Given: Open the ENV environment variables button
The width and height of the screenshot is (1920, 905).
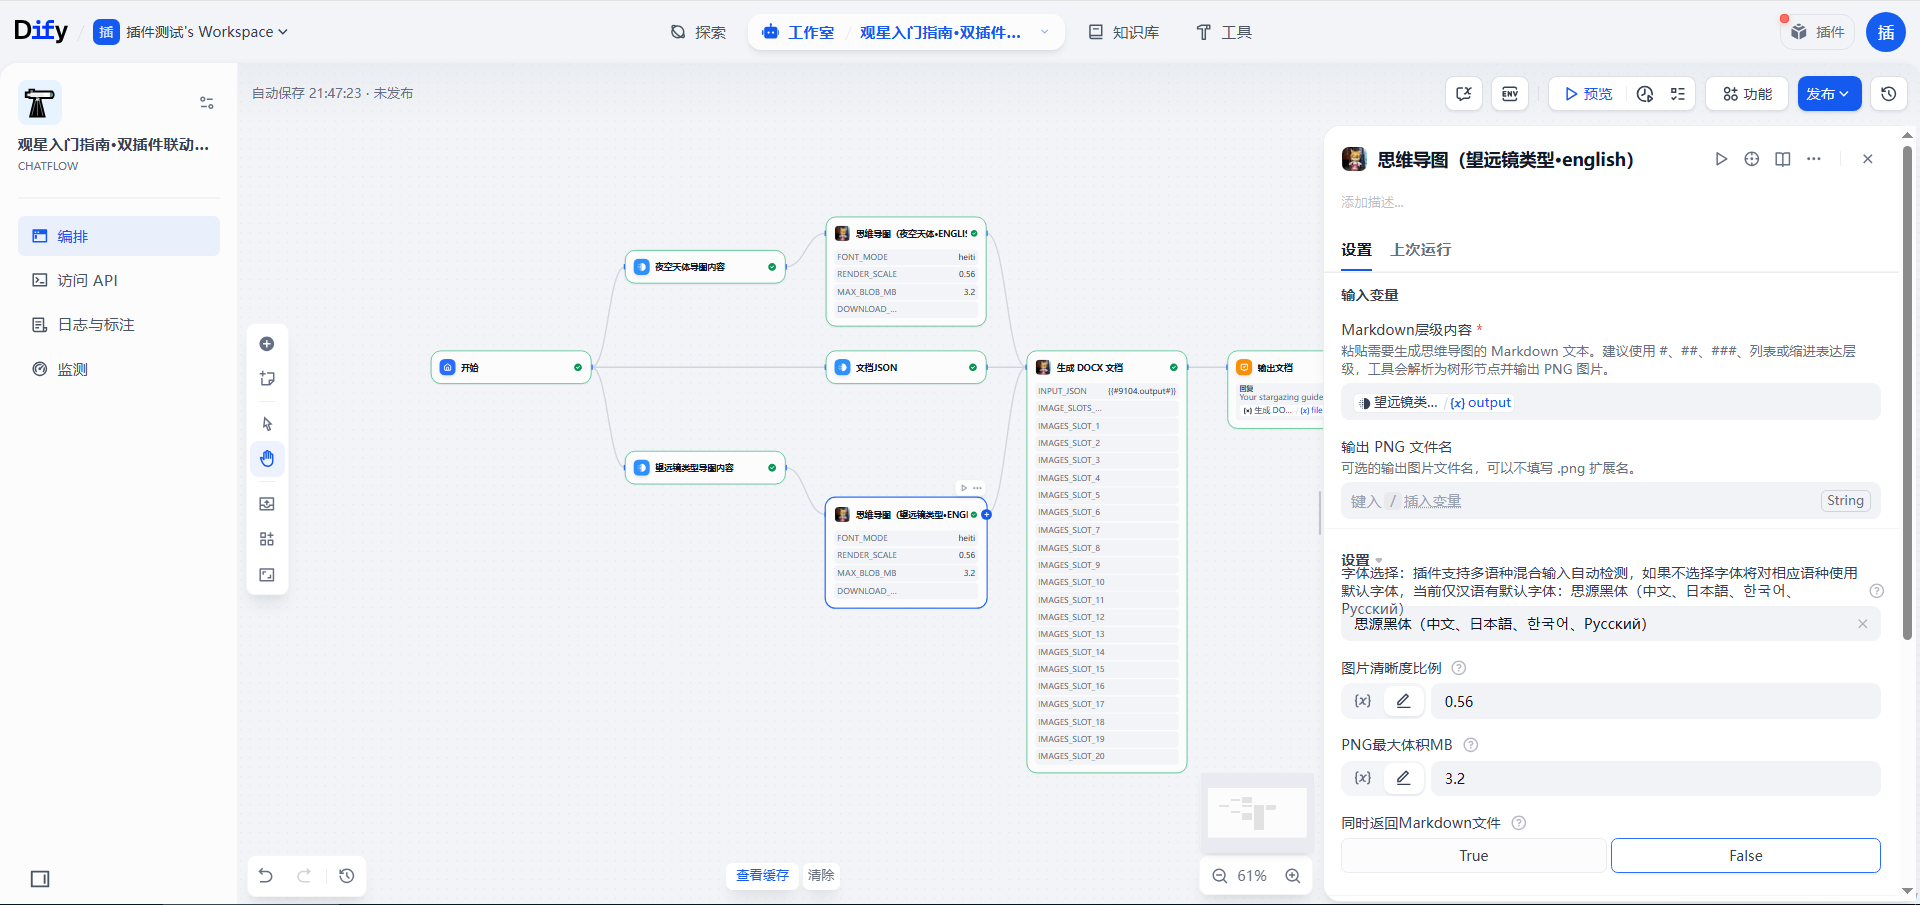Looking at the screenshot, I should pyautogui.click(x=1510, y=94).
